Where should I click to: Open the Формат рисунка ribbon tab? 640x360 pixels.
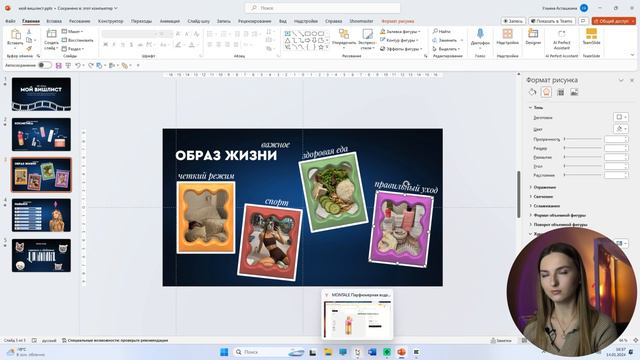[x=398, y=21]
